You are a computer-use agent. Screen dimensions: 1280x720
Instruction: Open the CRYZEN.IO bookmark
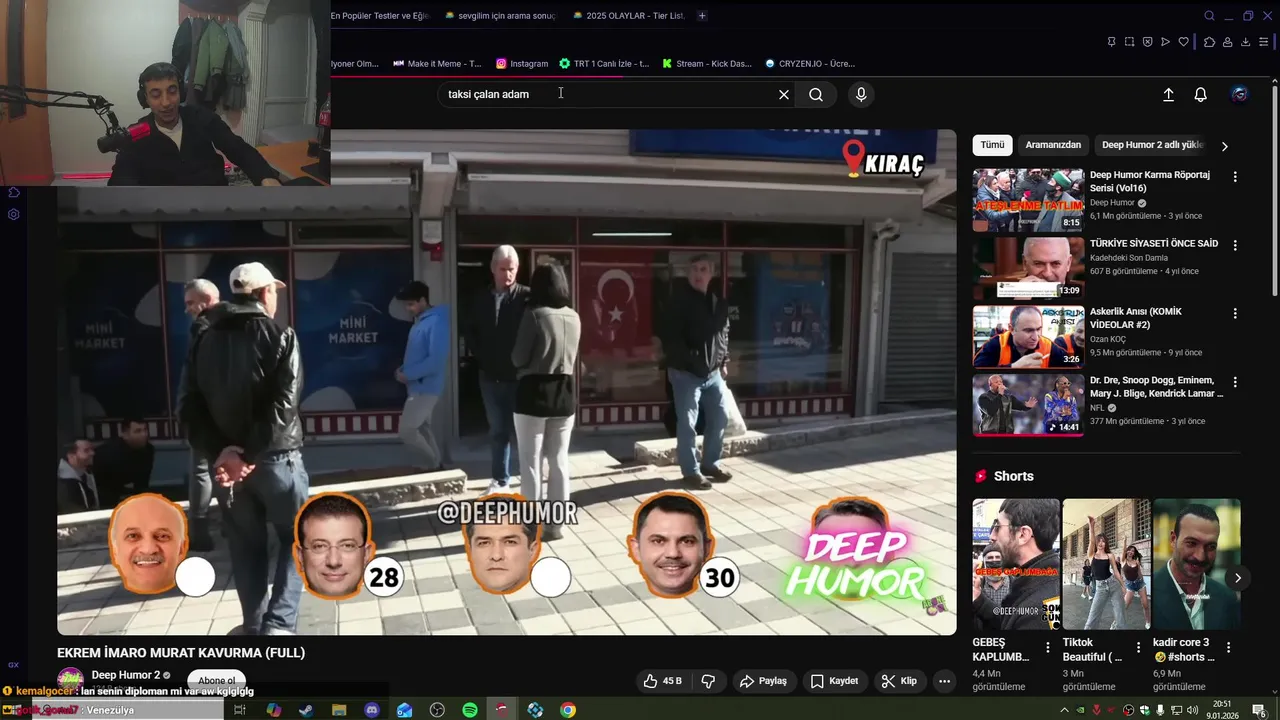pos(810,63)
